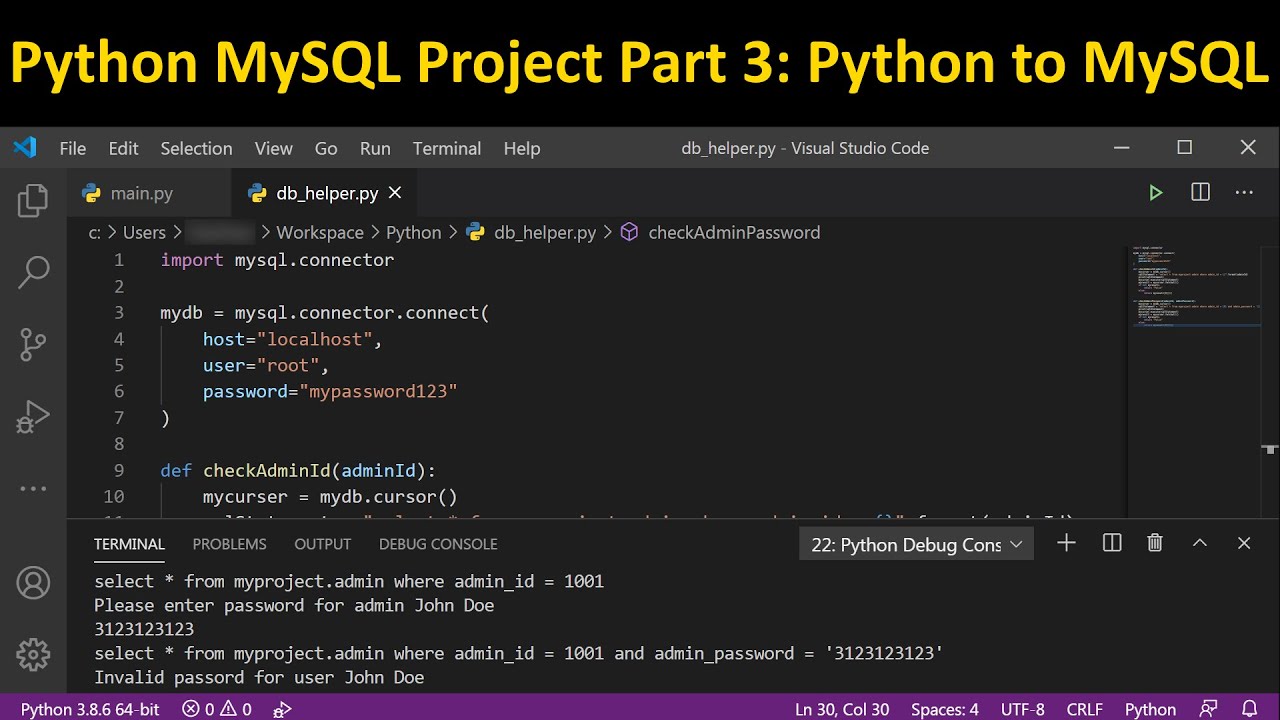Switch to DEBUG CONSOLE panel tab
The width and height of the screenshot is (1280, 720).
438,544
